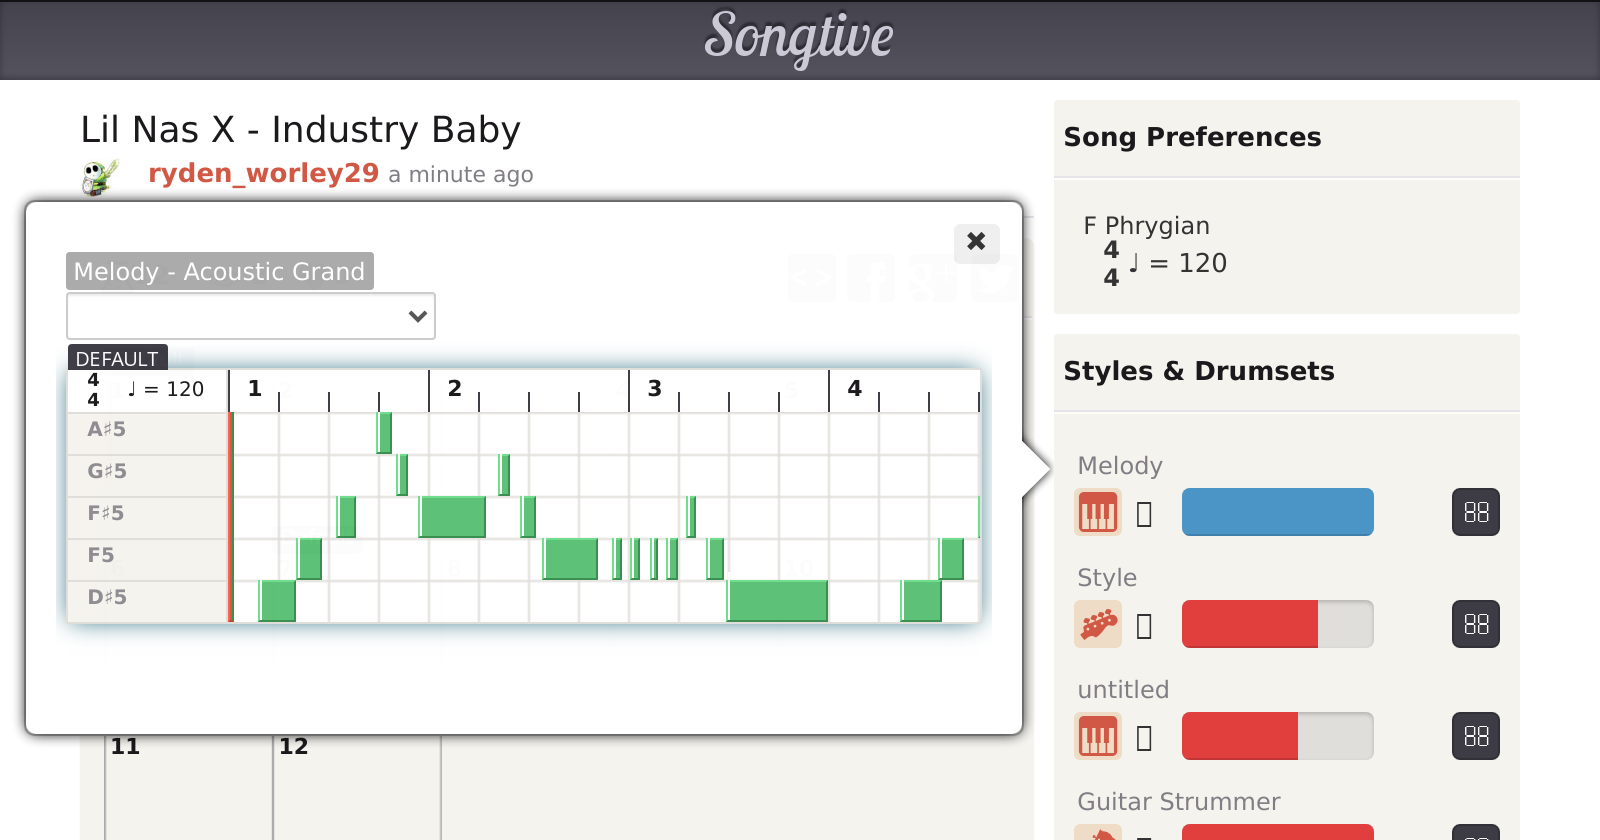
Task: Toggle the Style track checkbox
Action: coord(1145,626)
